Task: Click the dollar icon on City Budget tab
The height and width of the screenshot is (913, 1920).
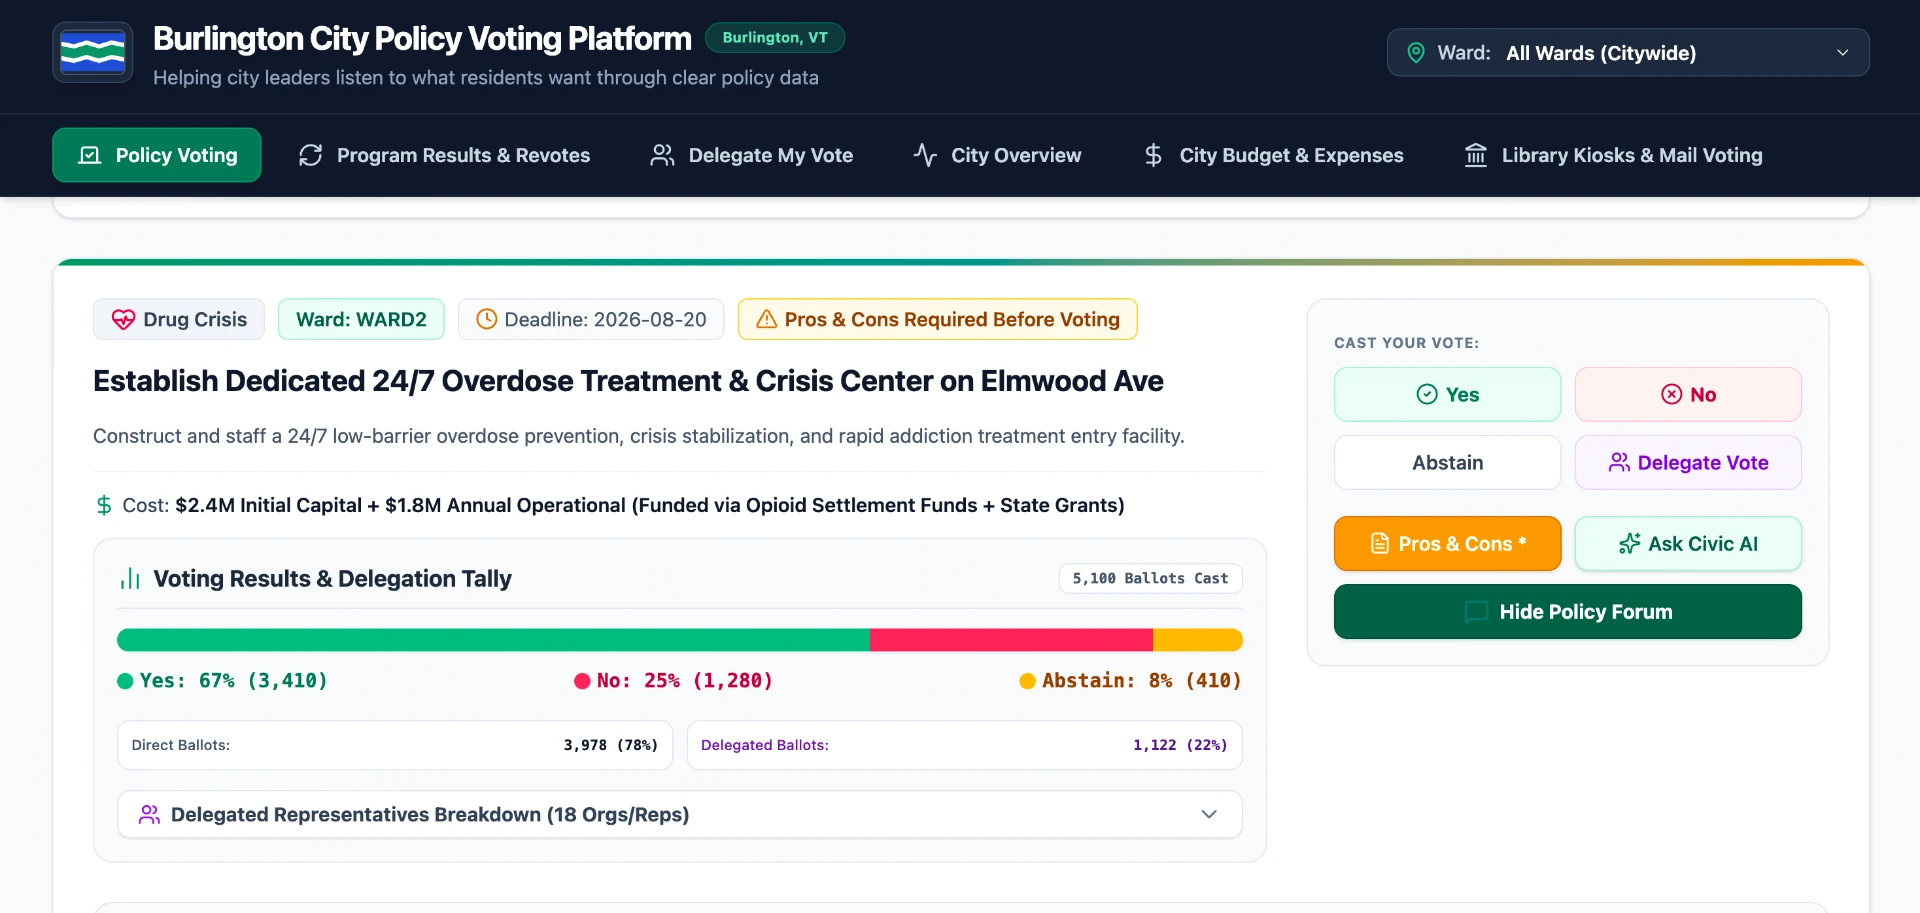Action: (1154, 155)
